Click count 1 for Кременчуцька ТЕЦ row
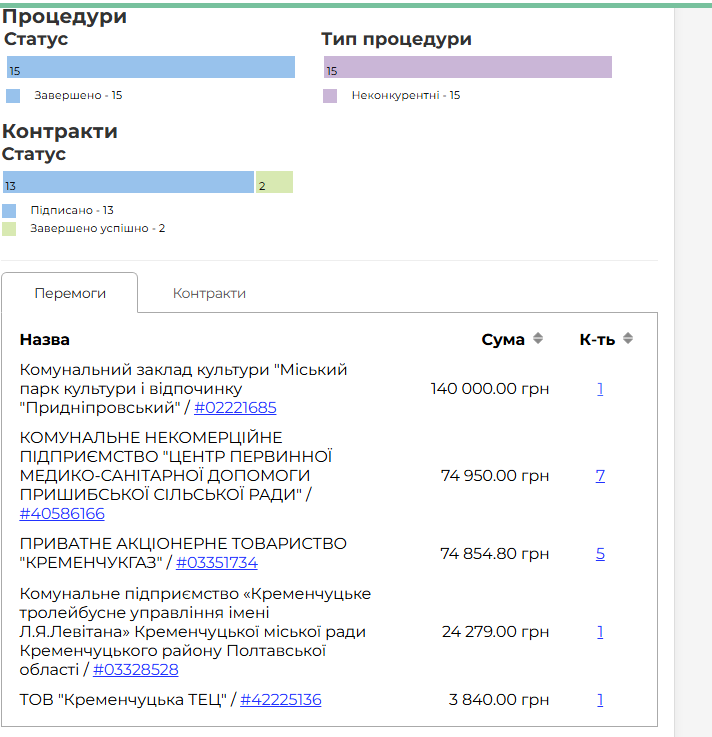This screenshot has height=737, width=712. tap(600, 700)
